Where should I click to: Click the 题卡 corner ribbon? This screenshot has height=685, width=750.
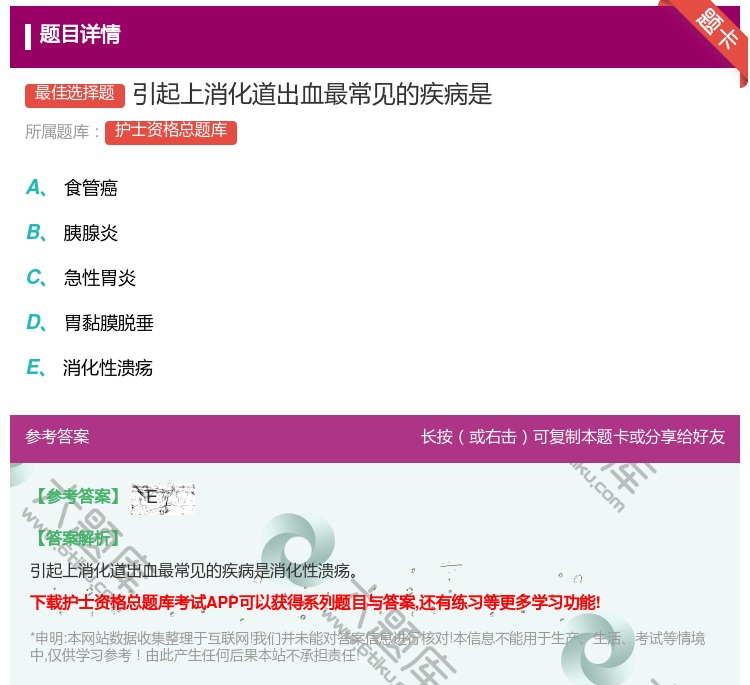pyautogui.click(x=716, y=31)
